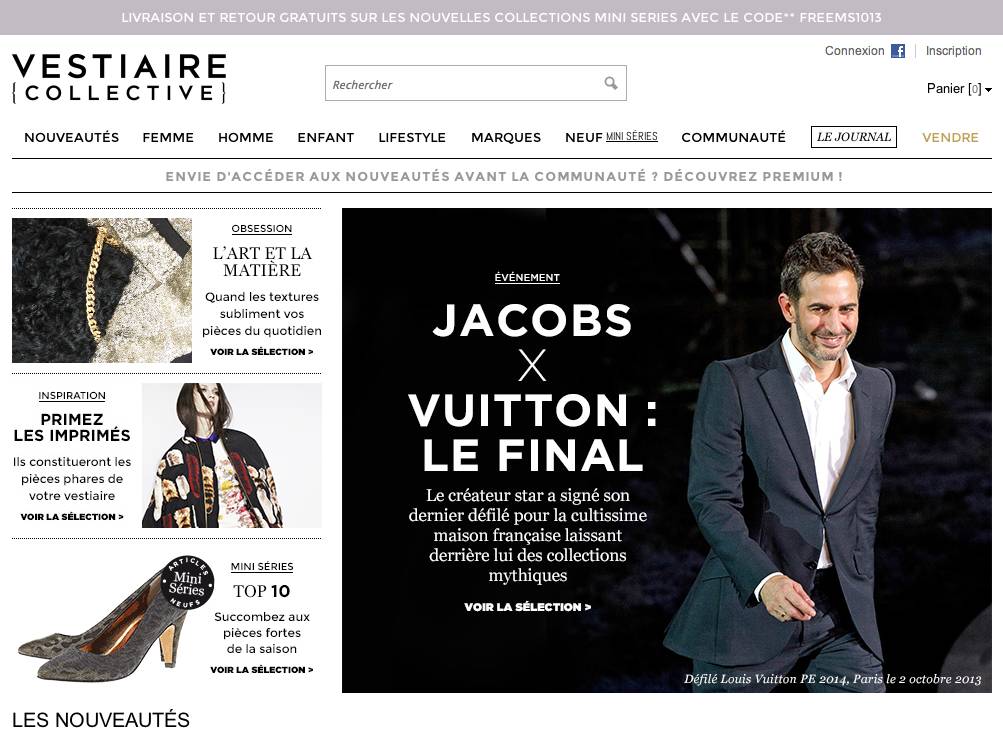The image size is (1003, 751).
Task: Click the Découvrez Premium banner
Action: (504, 177)
